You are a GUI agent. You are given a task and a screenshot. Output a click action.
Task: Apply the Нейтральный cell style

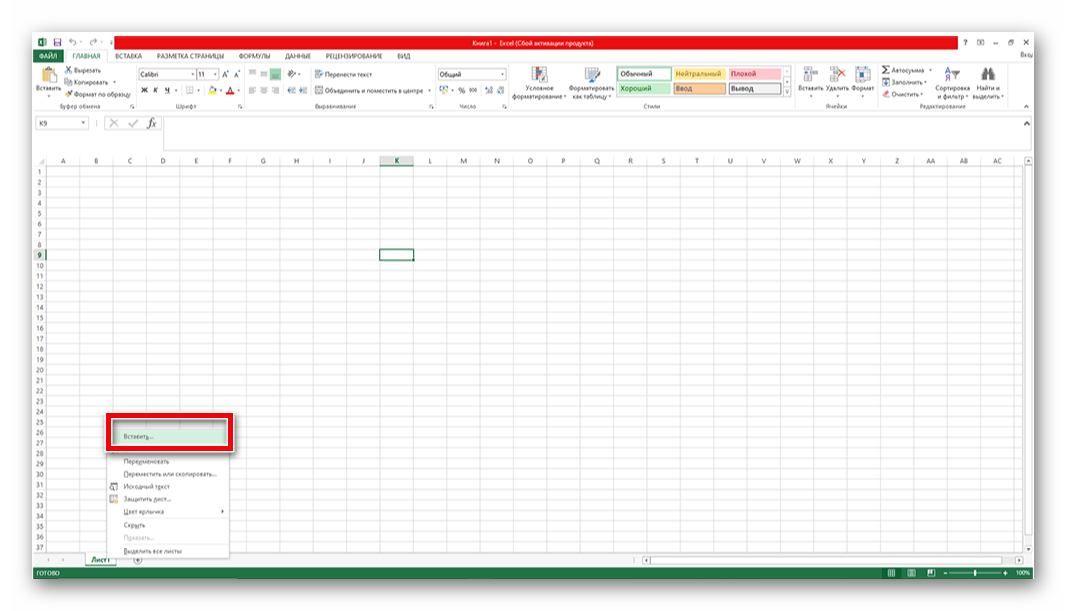click(x=700, y=73)
